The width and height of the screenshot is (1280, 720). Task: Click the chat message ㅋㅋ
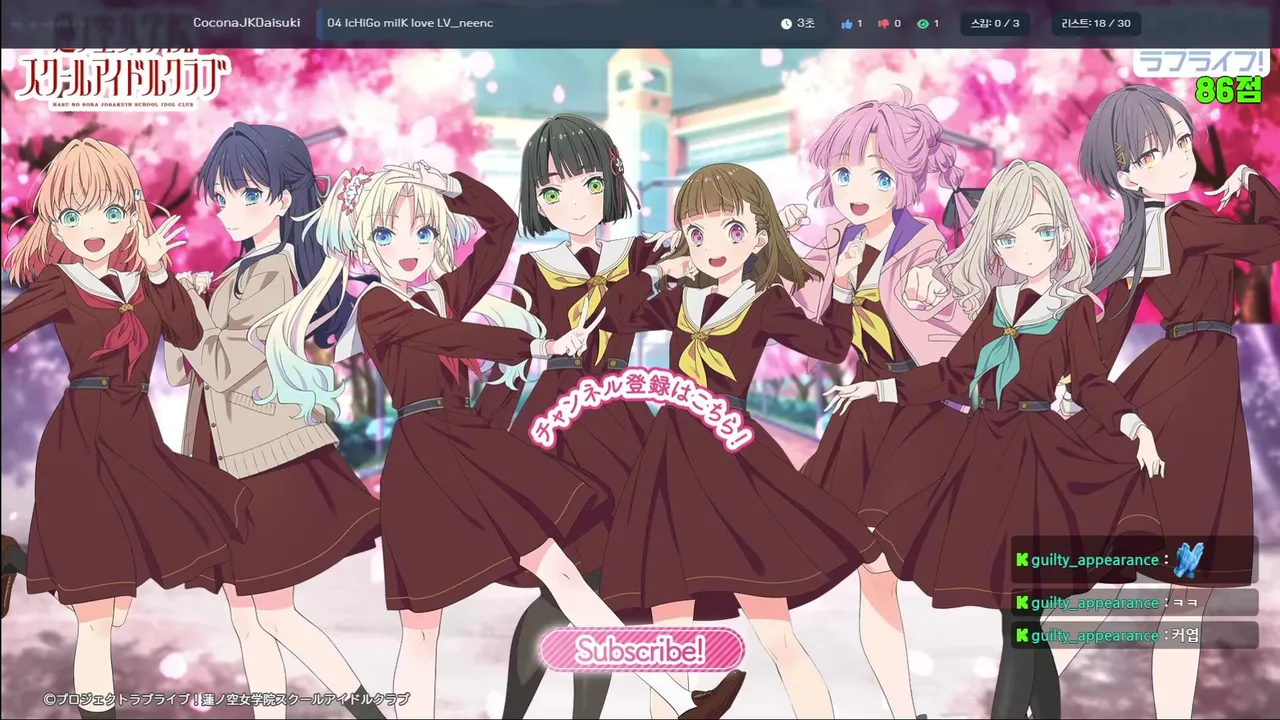[1184, 603]
